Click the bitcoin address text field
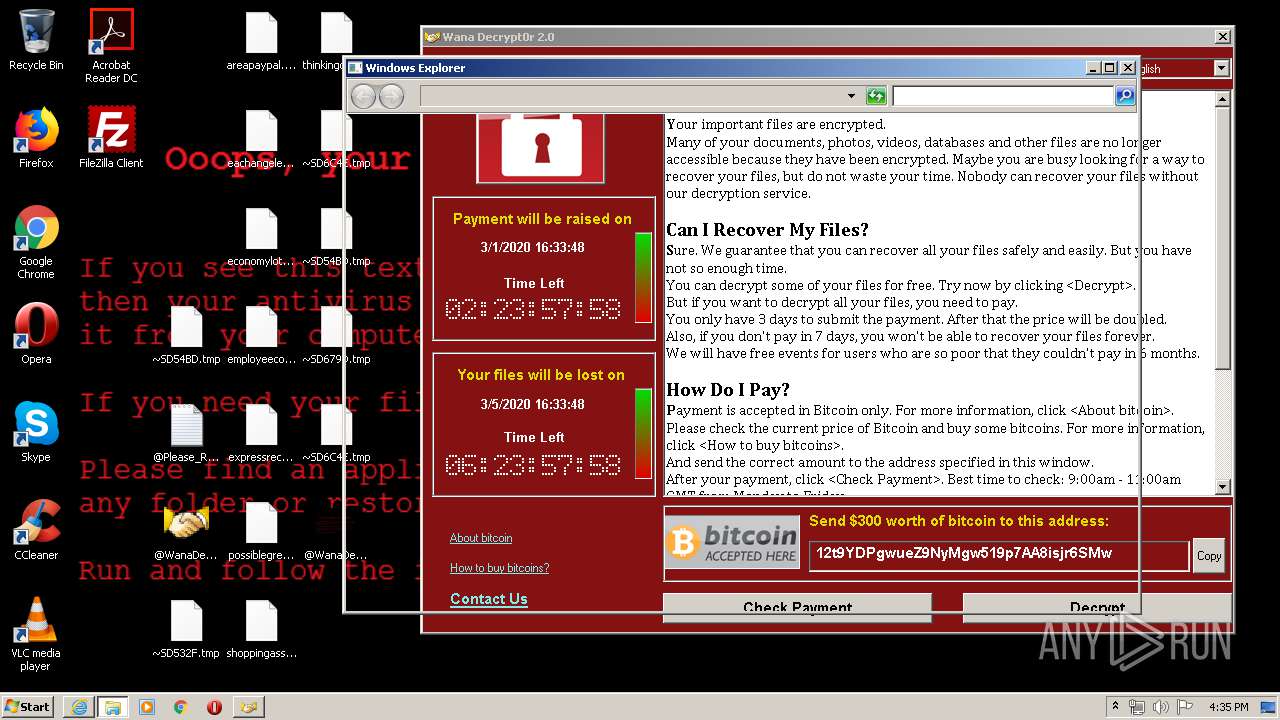The image size is (1280, 720). 998,555
